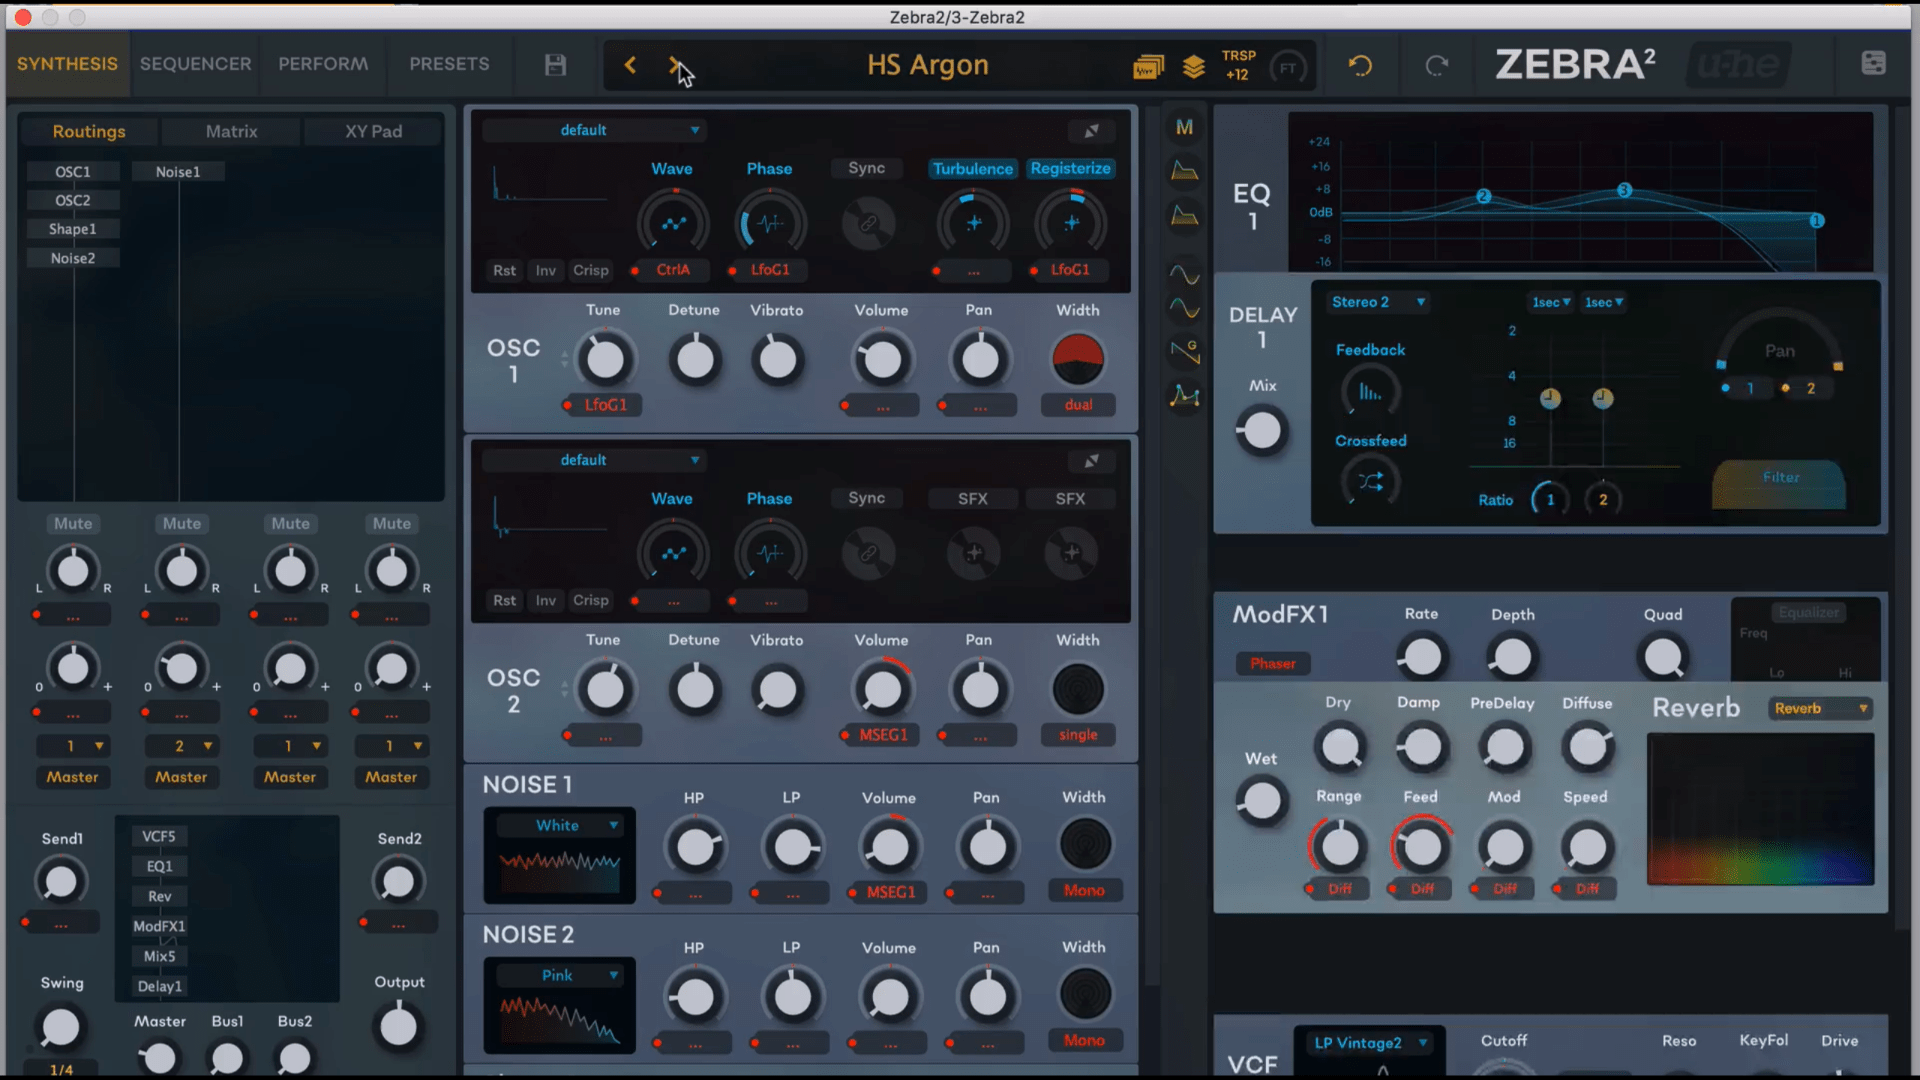Open VCF LP Vintage2 filter type dropdown

pos(1370,1043)
